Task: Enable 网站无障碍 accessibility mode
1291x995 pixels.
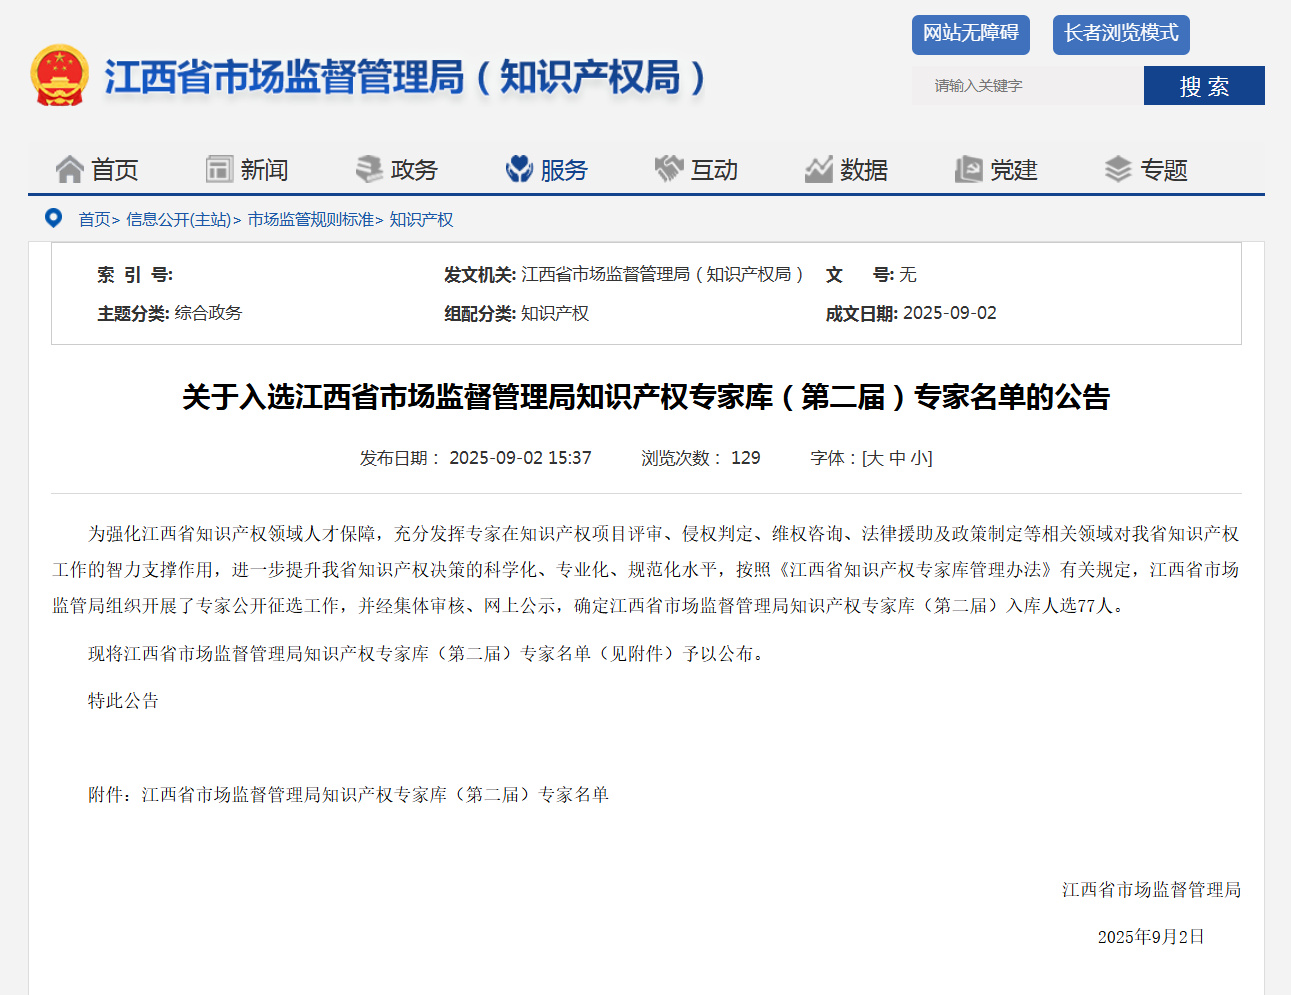Action: click(970, 34)
